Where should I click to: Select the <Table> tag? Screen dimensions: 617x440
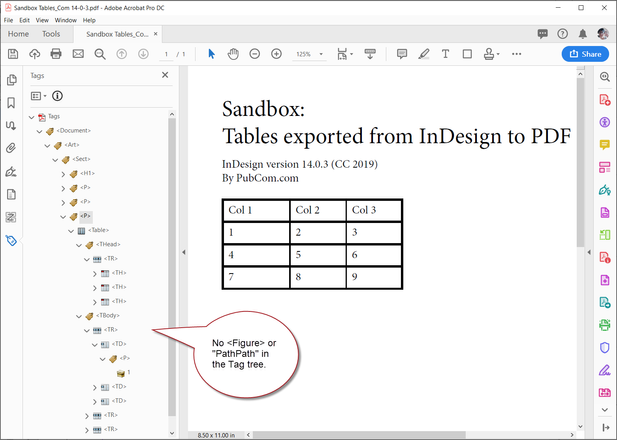[98, 230]
